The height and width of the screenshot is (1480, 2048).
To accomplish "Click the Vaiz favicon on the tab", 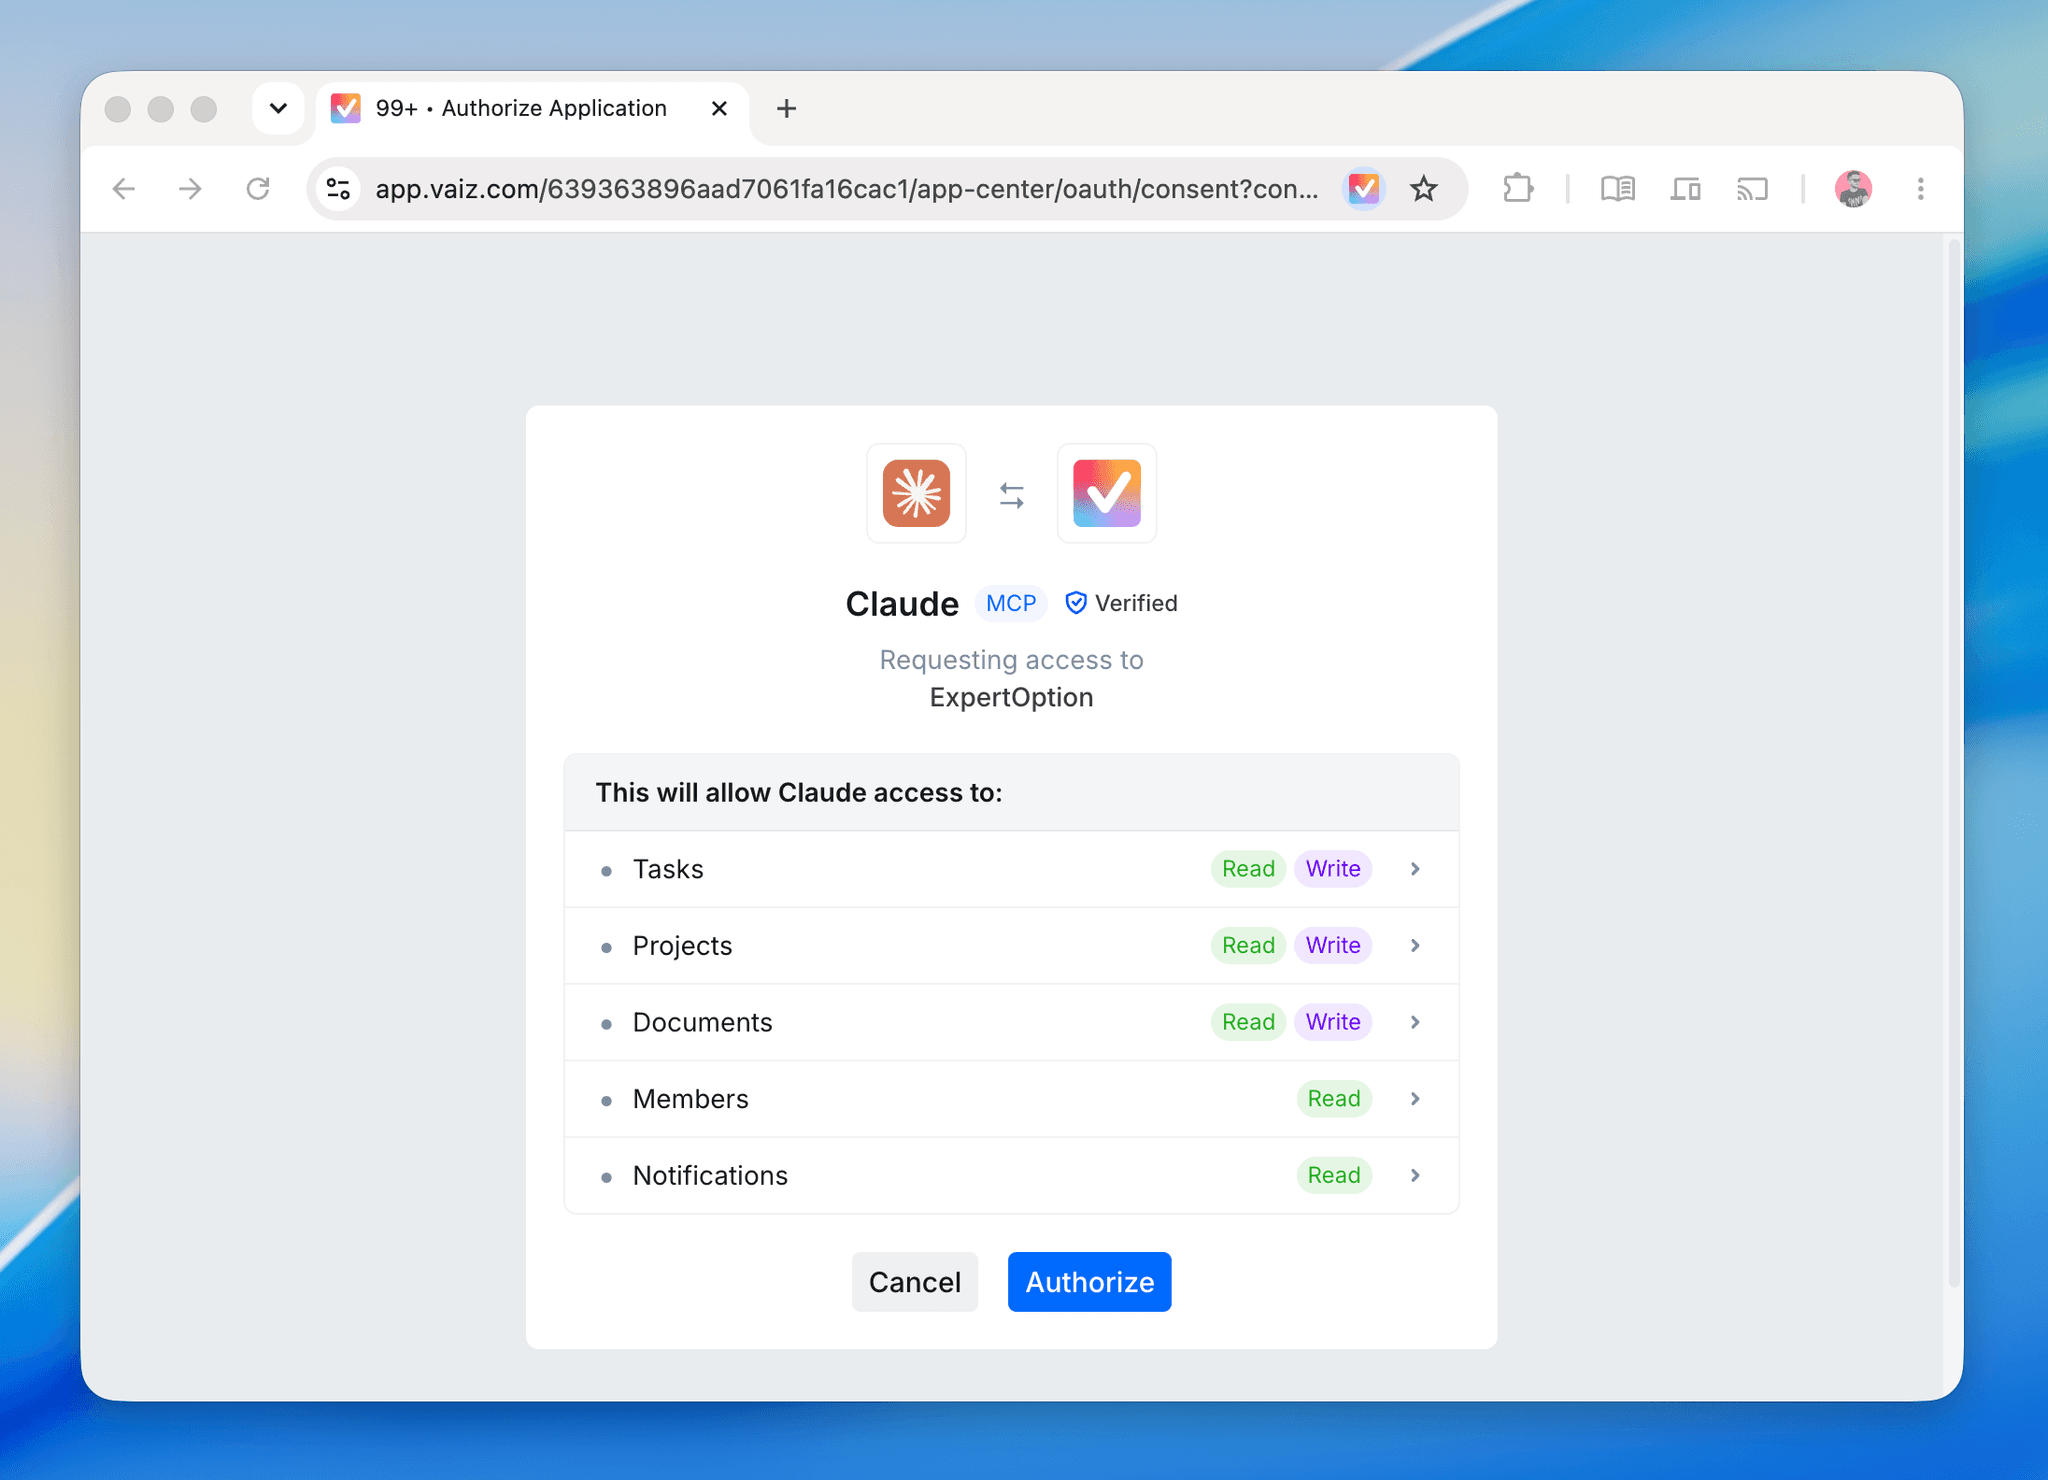I will pos(346,108).
